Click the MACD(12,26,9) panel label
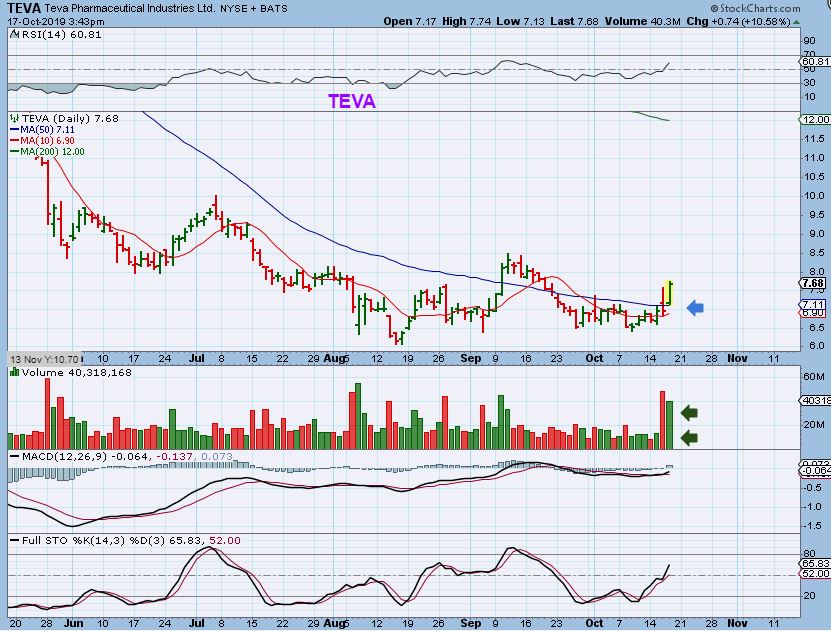 [x=65, y=457]
